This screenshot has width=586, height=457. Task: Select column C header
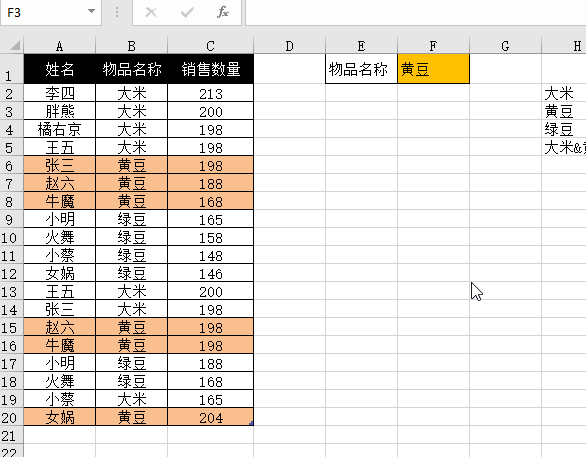(x=210, y=46)
